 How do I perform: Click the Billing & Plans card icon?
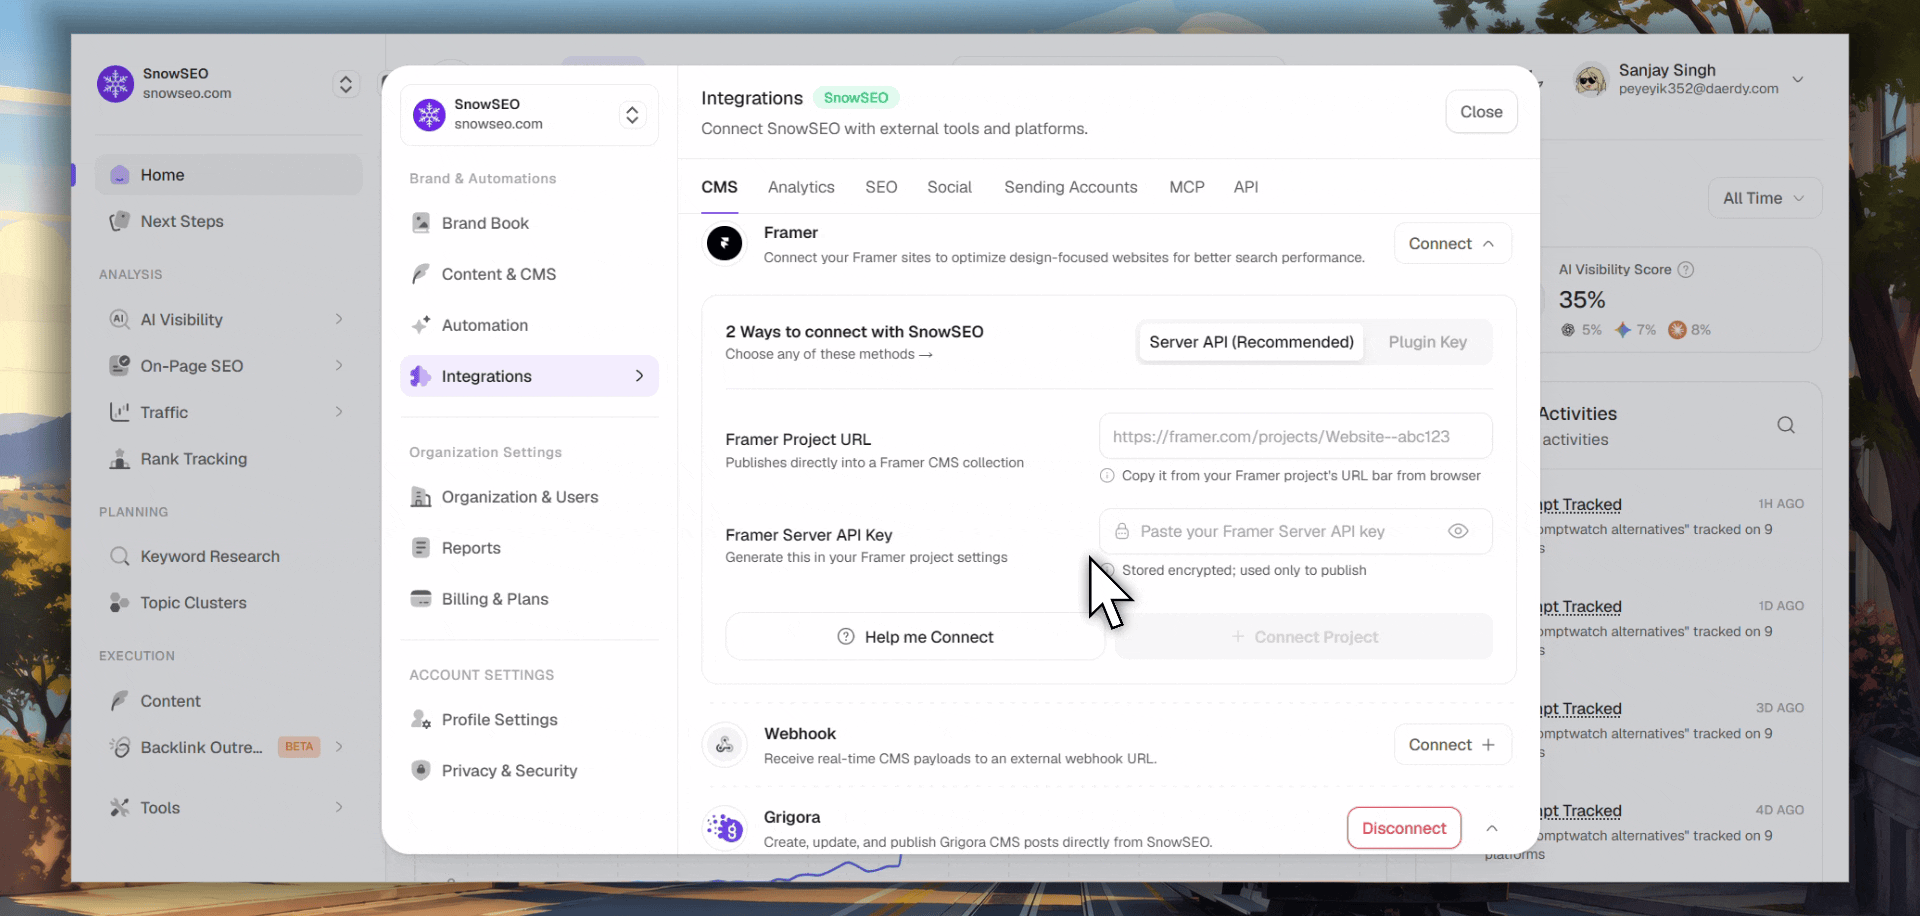tap(421, 599)
